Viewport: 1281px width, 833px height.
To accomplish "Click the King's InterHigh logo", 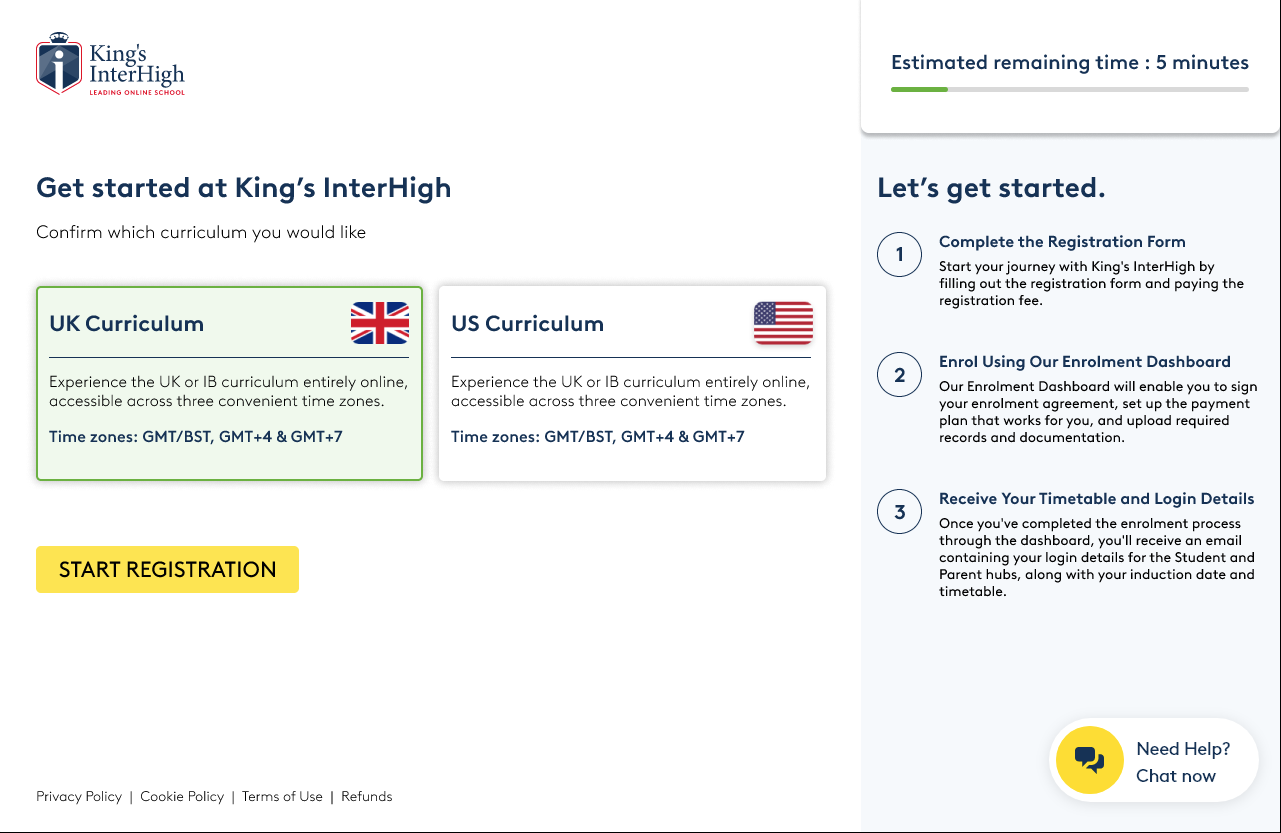I will coord(110,64).
